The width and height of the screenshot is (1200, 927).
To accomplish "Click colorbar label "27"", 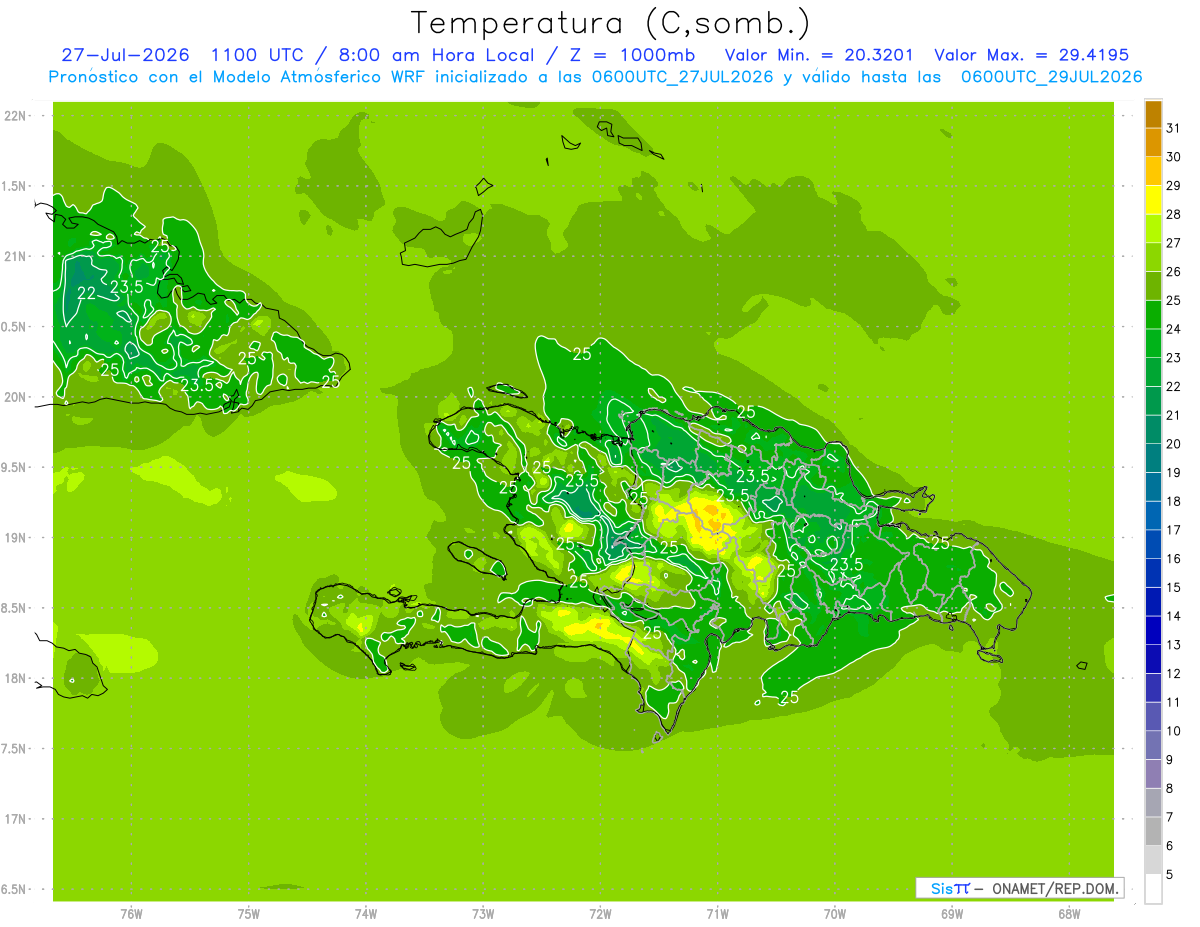I will click(x=1174, y=243).
